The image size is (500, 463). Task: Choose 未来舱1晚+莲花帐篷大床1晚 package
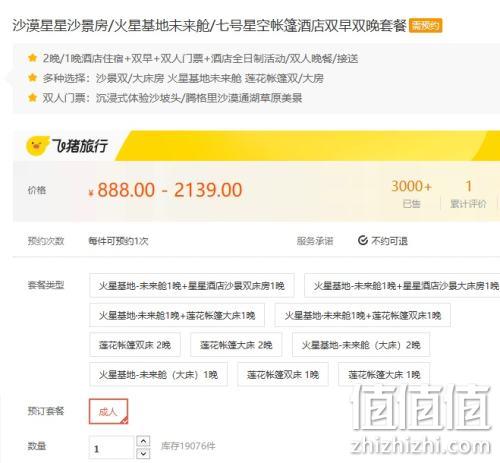177,315
